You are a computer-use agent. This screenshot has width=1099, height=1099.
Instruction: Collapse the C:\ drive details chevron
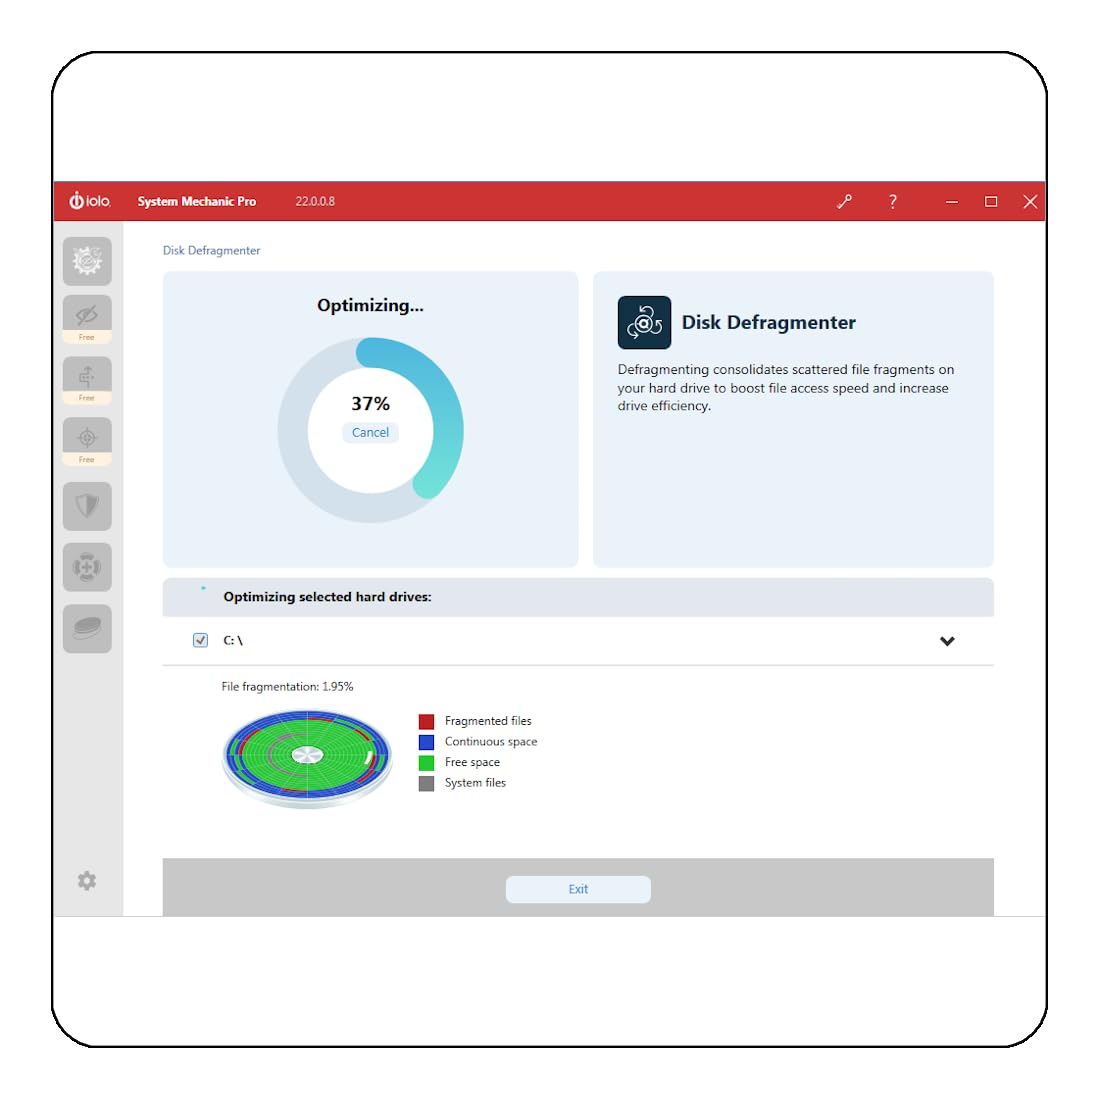click(947, 641)
